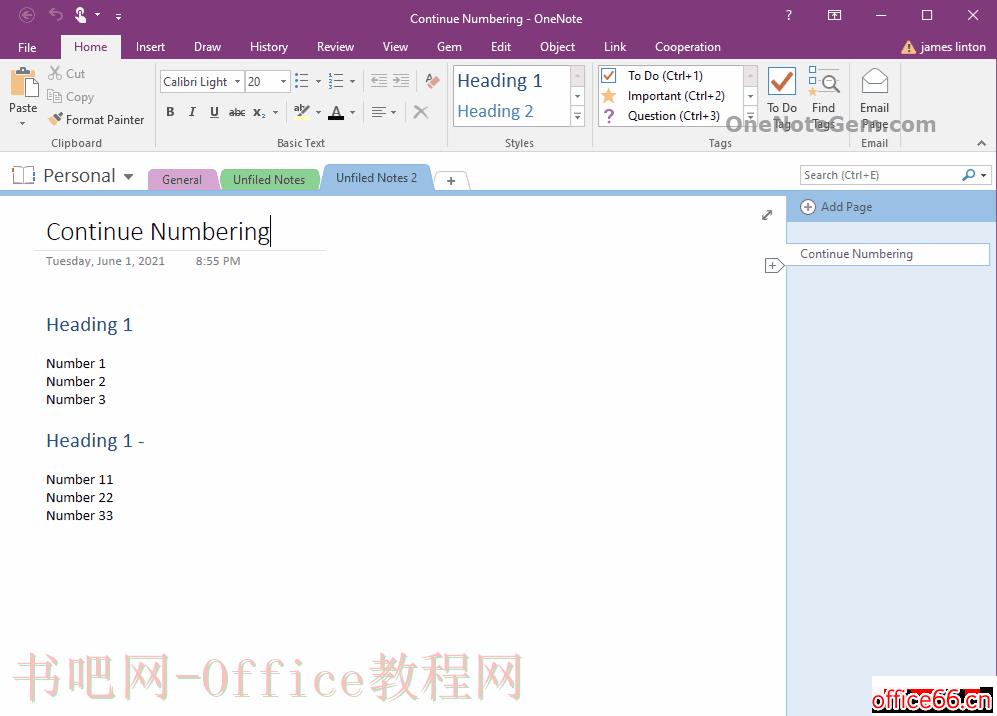Viewport: 997px width, 716px height.
Task: Apply bullet list formatting
Action: pos(302,81)
